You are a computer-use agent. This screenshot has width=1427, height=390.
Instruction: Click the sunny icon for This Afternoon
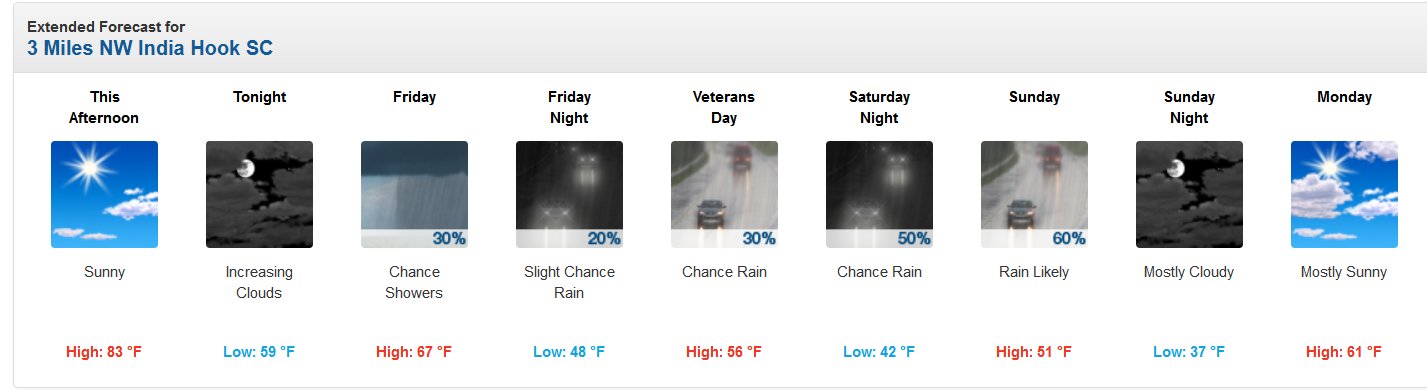coord(104,194)
